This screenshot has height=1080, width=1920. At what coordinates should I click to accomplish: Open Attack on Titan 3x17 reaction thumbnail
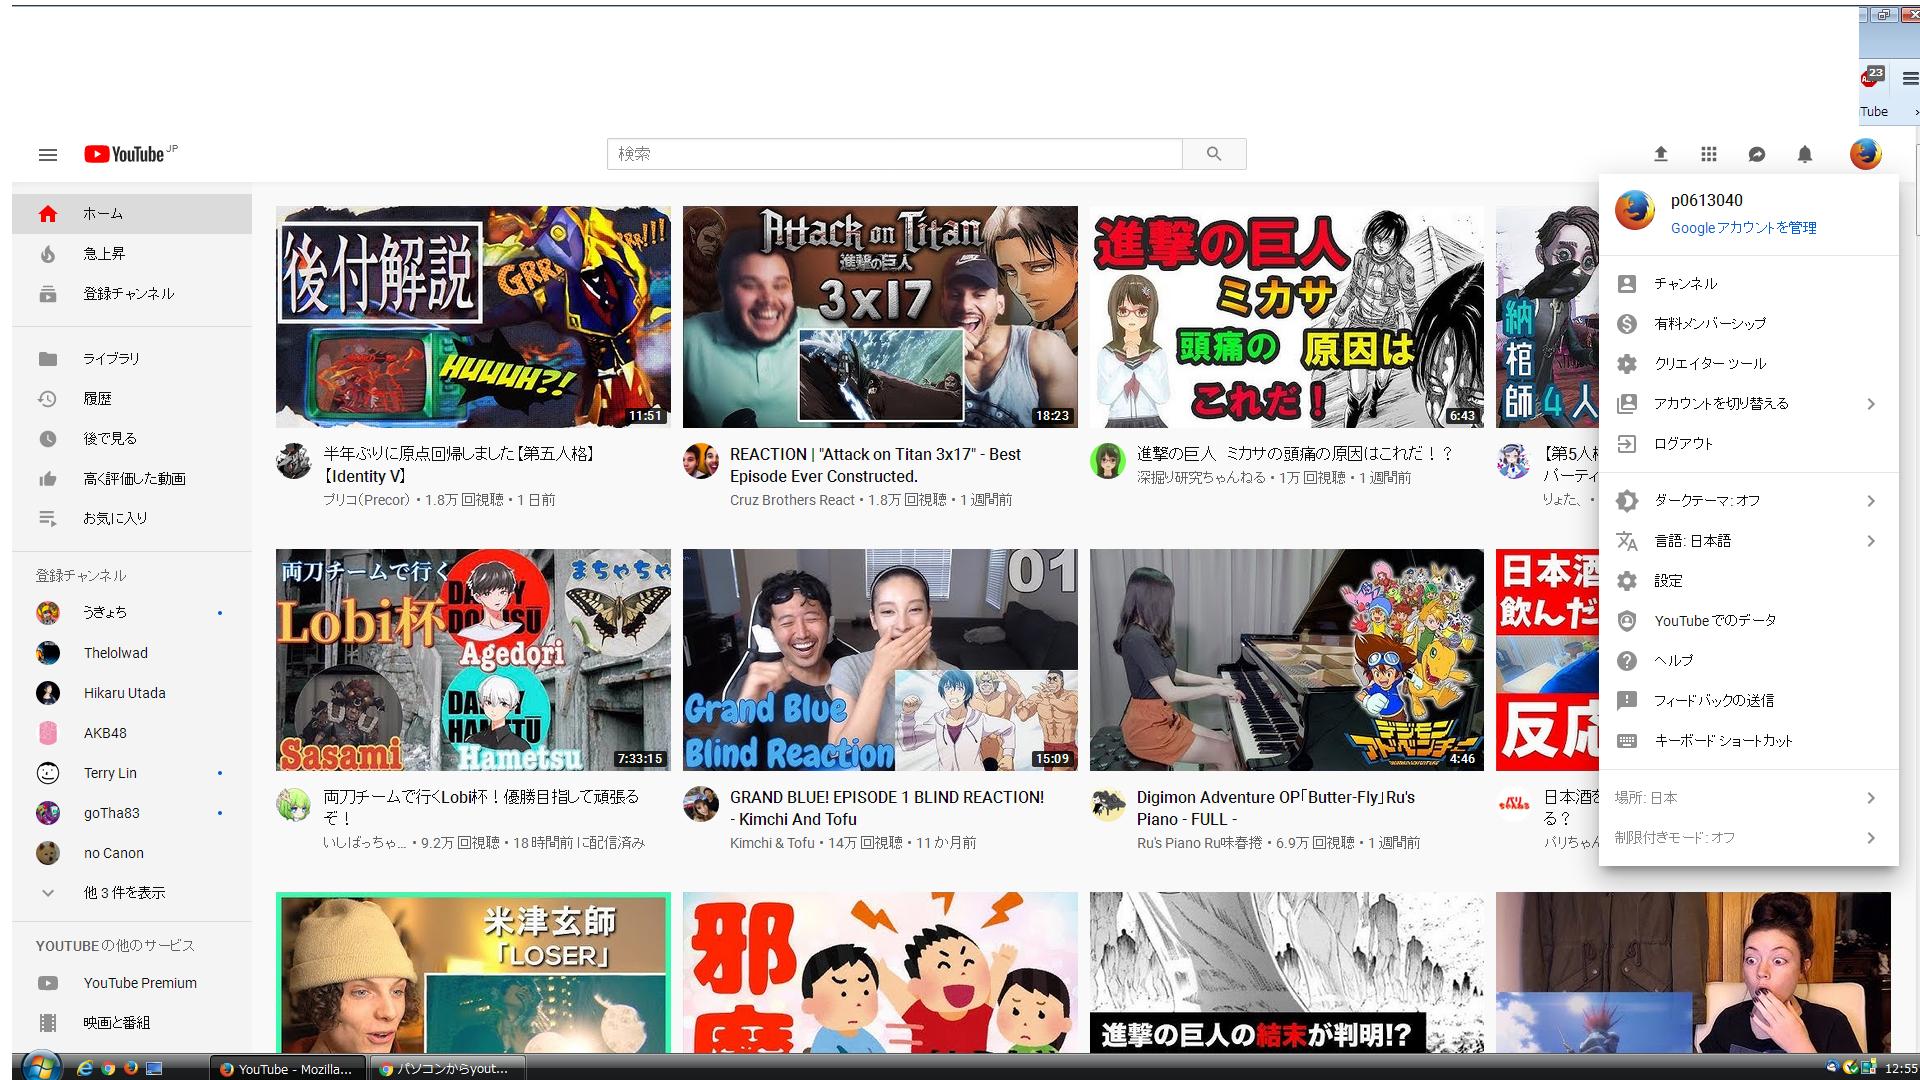click(x=880, y=317)
